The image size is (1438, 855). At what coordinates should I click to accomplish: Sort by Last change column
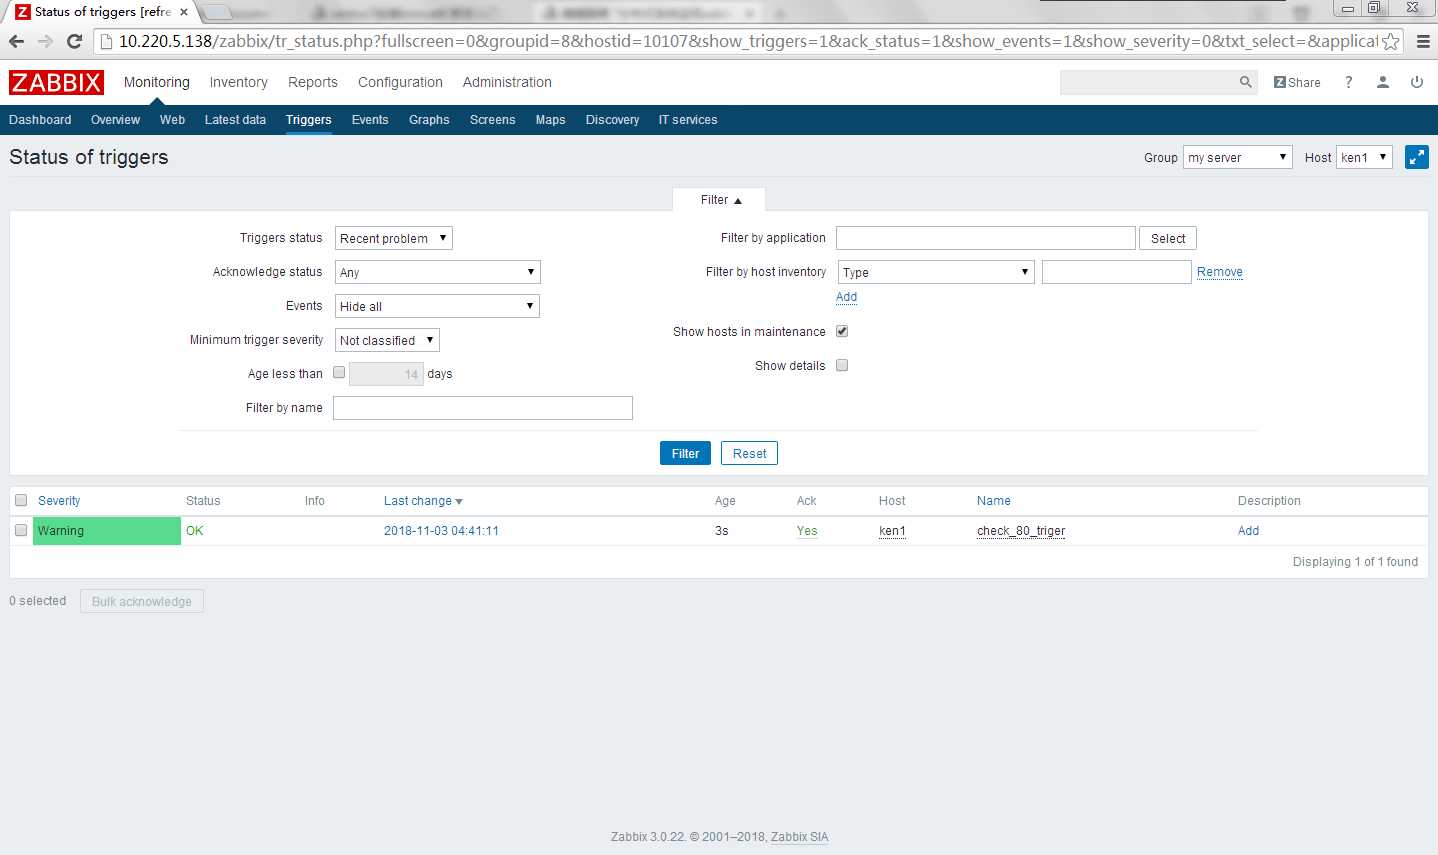423,501
